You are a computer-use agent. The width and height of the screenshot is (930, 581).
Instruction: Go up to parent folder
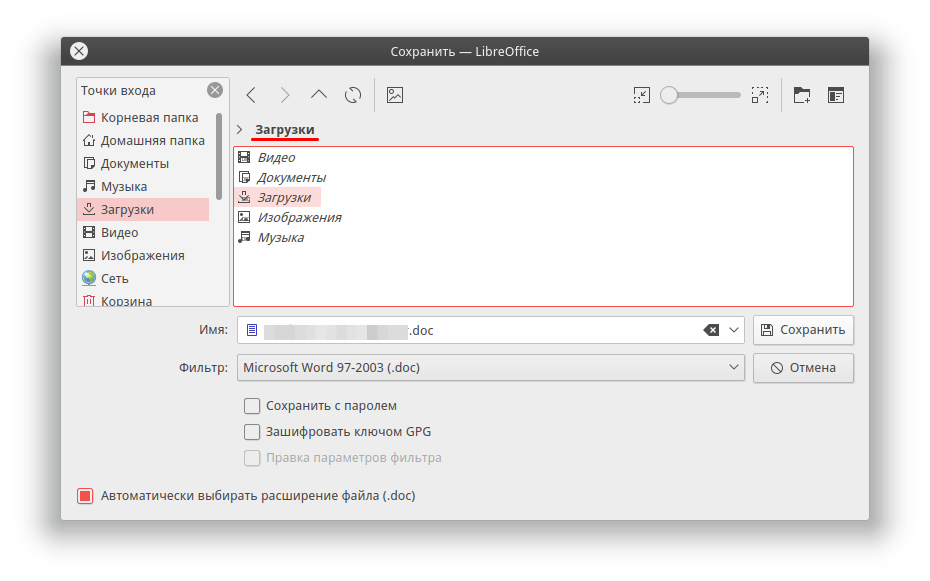pos(319,95)
